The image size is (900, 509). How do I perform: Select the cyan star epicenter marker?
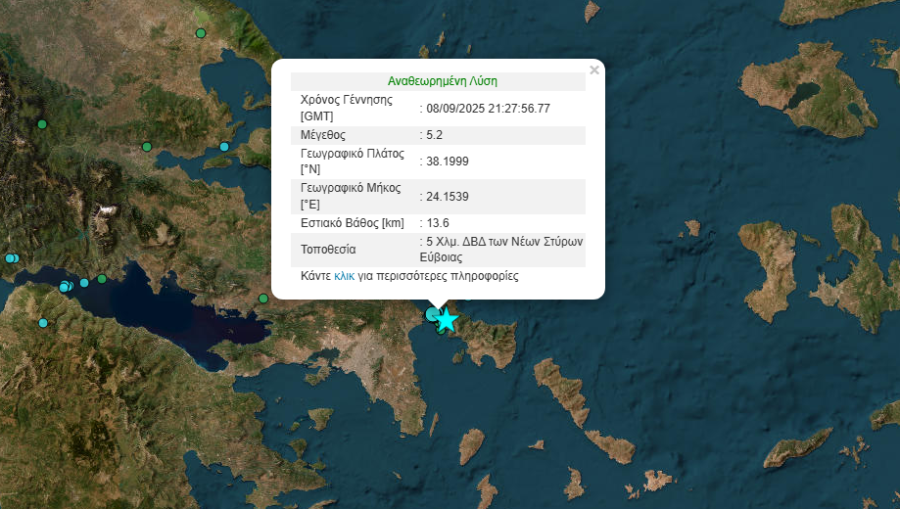(x=446, y=320)
